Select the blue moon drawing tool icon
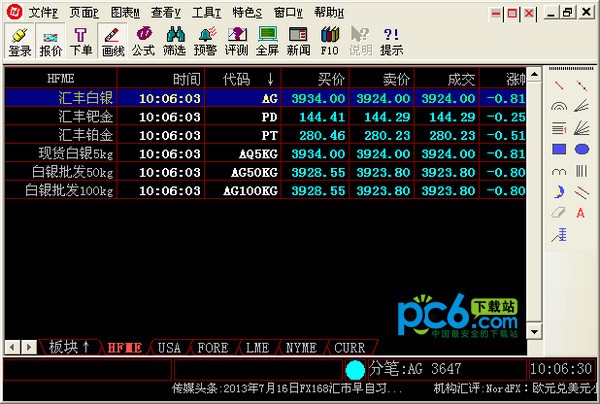The image size is (600, 404). pos(559,192)
